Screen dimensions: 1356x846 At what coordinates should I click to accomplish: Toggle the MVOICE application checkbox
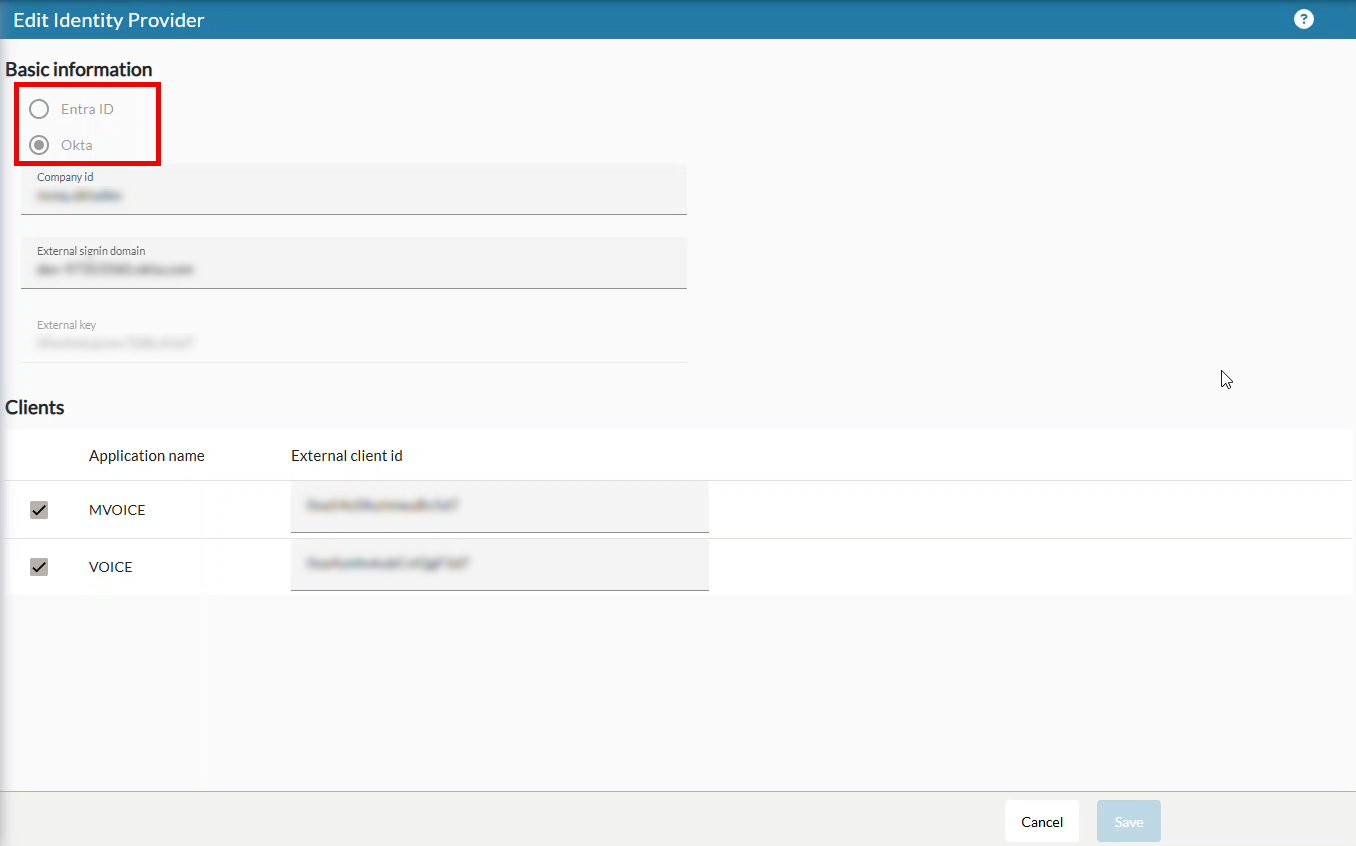(39, 510)
